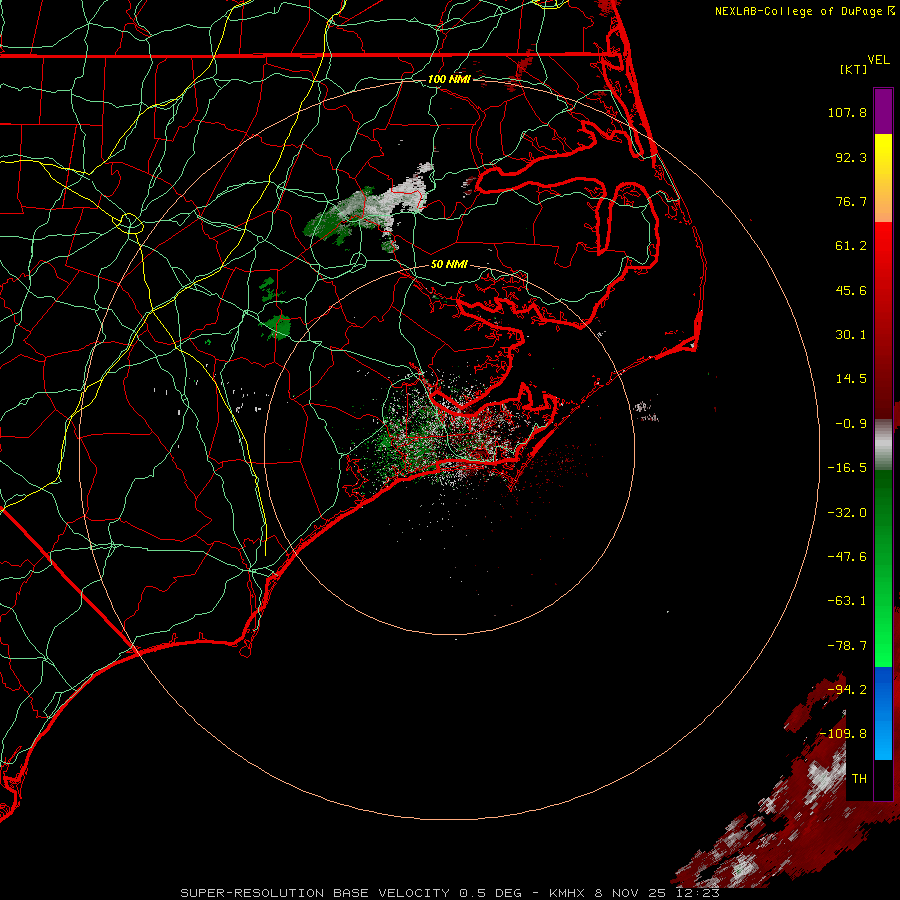This screenshot has width=900, height=900.
Task: Click the 61.2 velocity scale value
Action: tap(851, 246)
